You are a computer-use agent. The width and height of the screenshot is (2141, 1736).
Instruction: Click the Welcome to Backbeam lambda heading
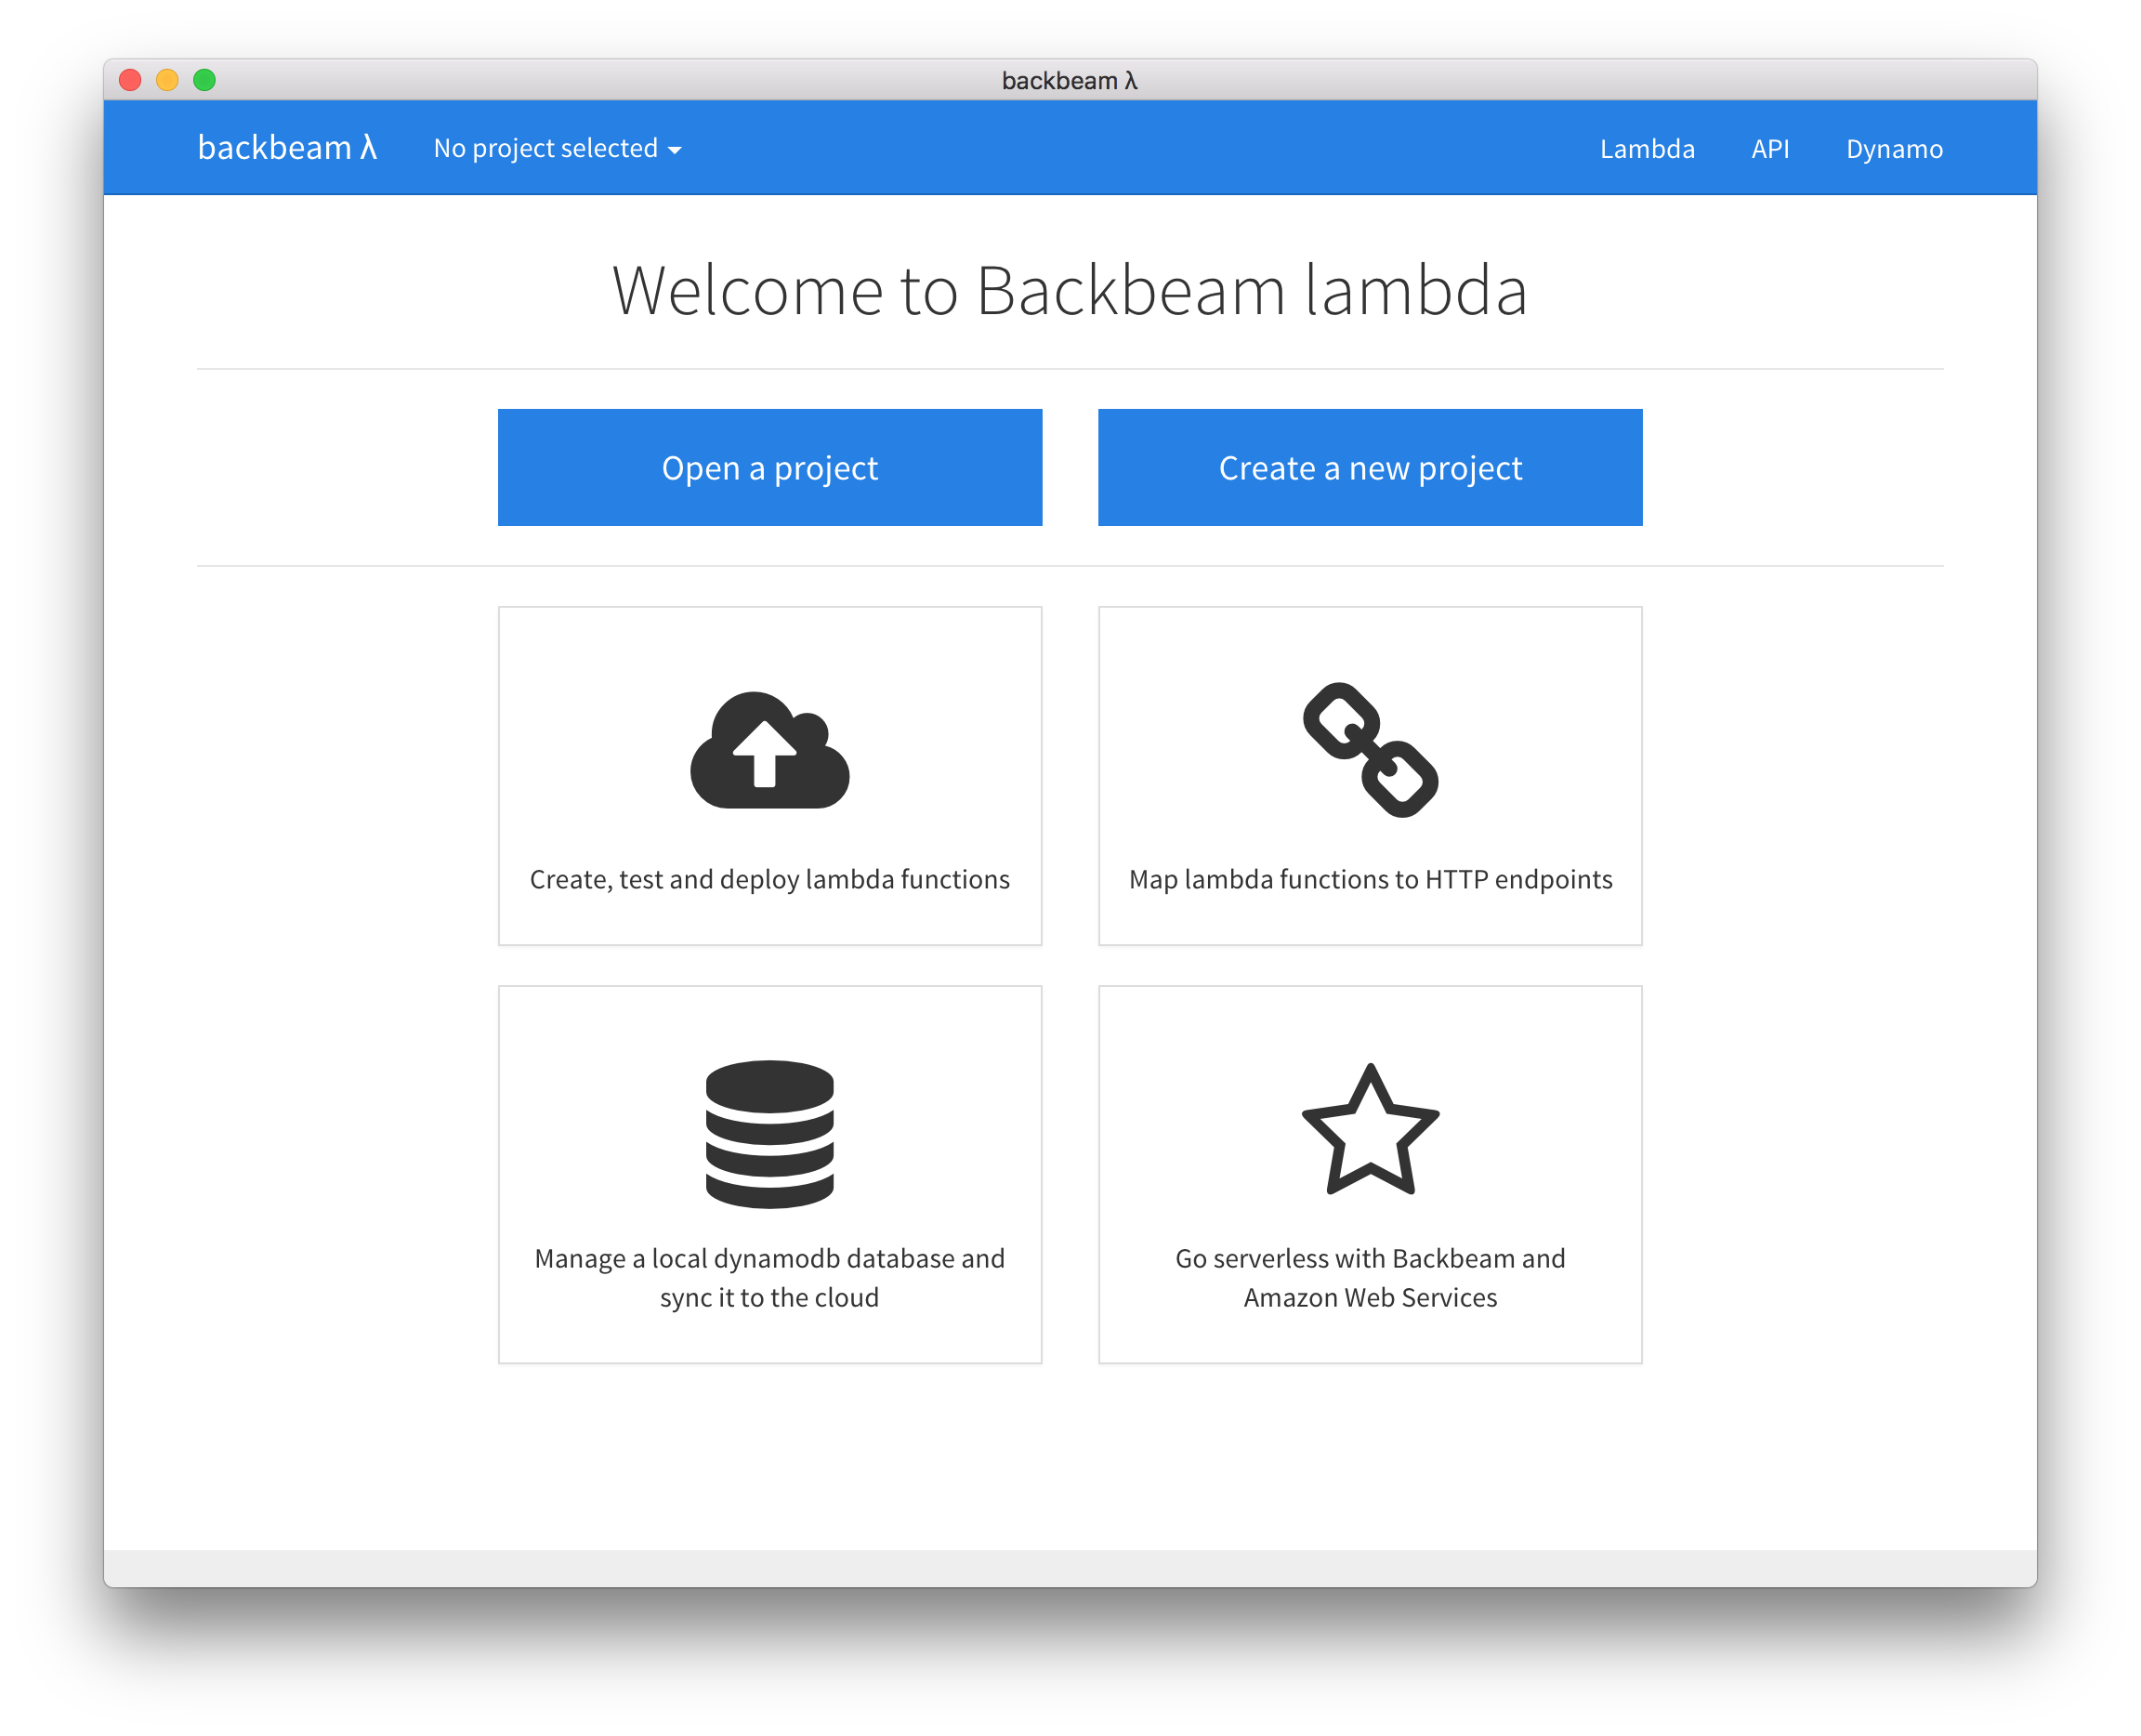1069,291
